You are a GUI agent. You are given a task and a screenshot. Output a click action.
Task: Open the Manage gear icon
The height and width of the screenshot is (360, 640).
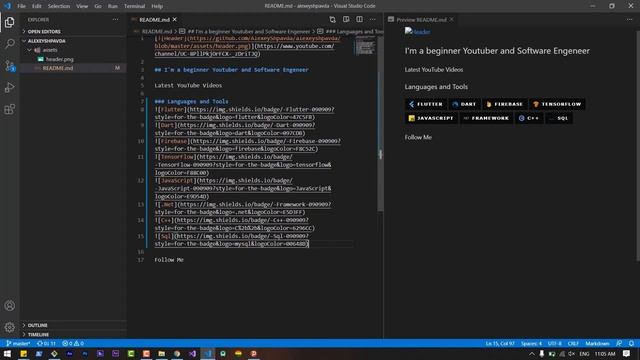(10, 327)
